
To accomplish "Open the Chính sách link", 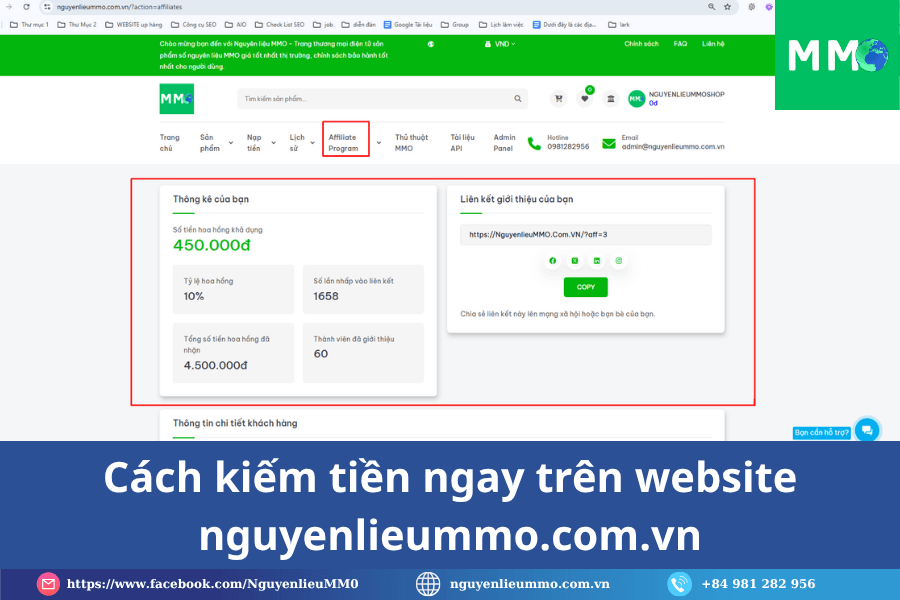I will (641, 44).
